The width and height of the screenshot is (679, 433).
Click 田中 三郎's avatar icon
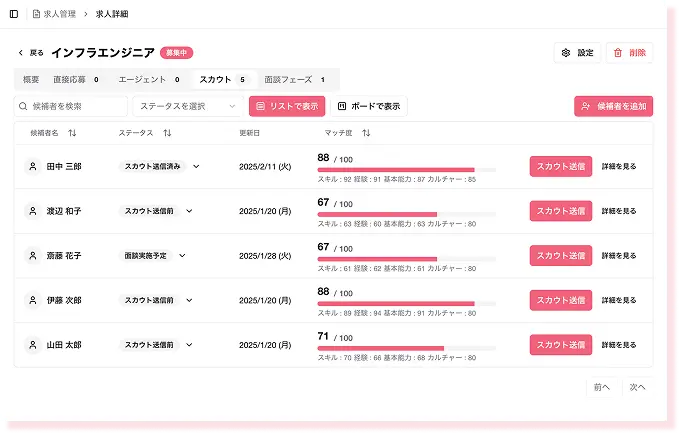33,167
